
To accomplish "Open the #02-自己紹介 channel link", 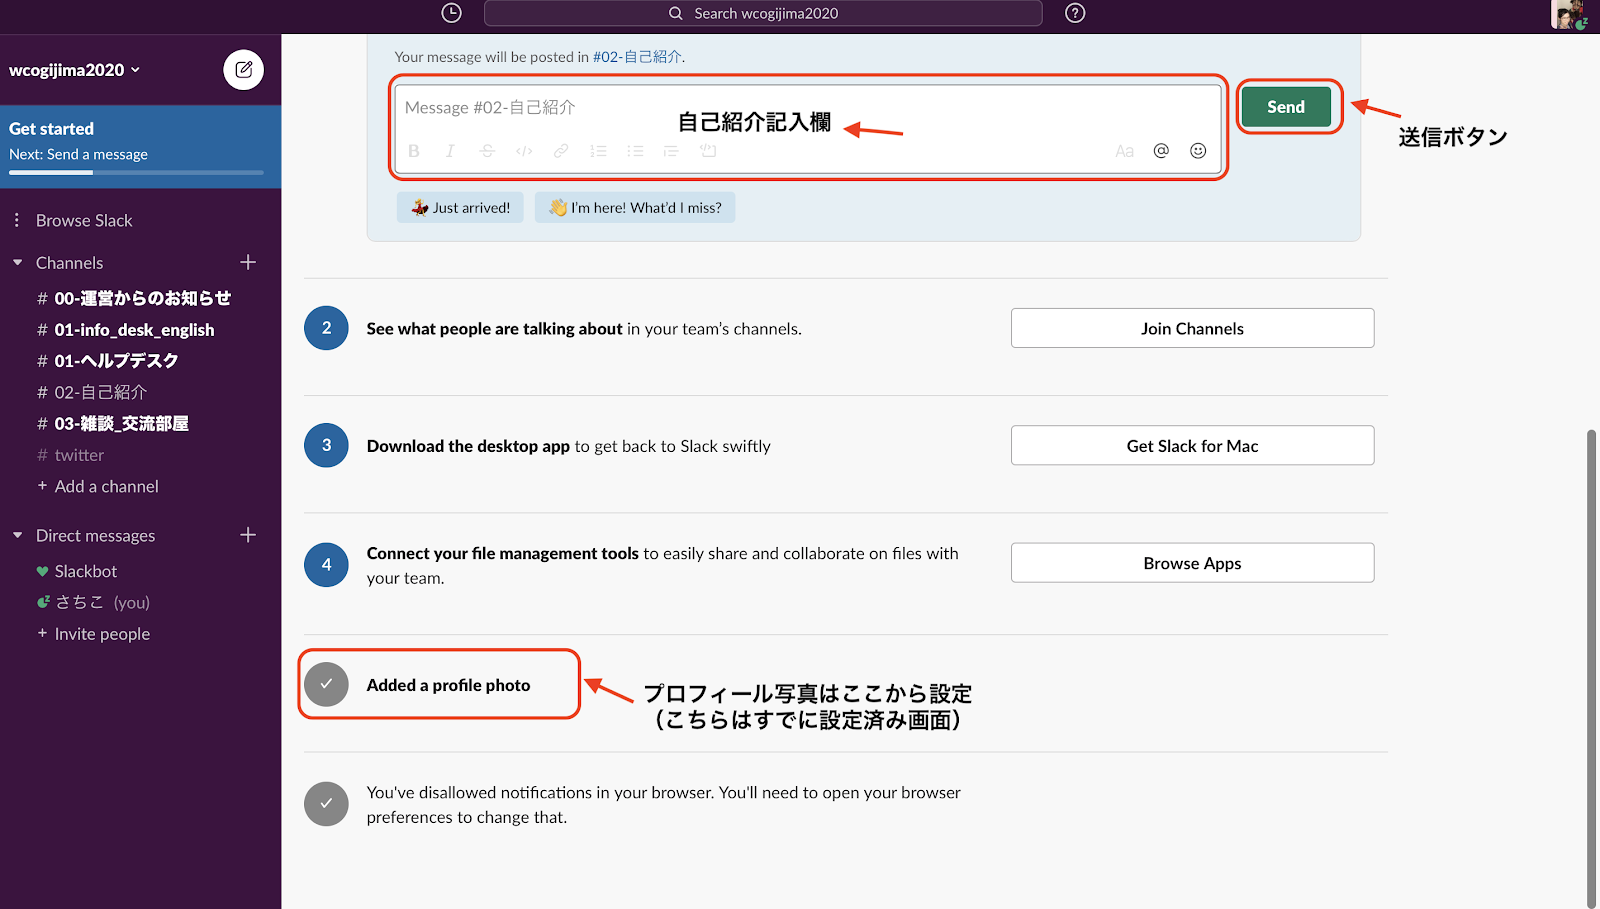I will tap(637, 57).
